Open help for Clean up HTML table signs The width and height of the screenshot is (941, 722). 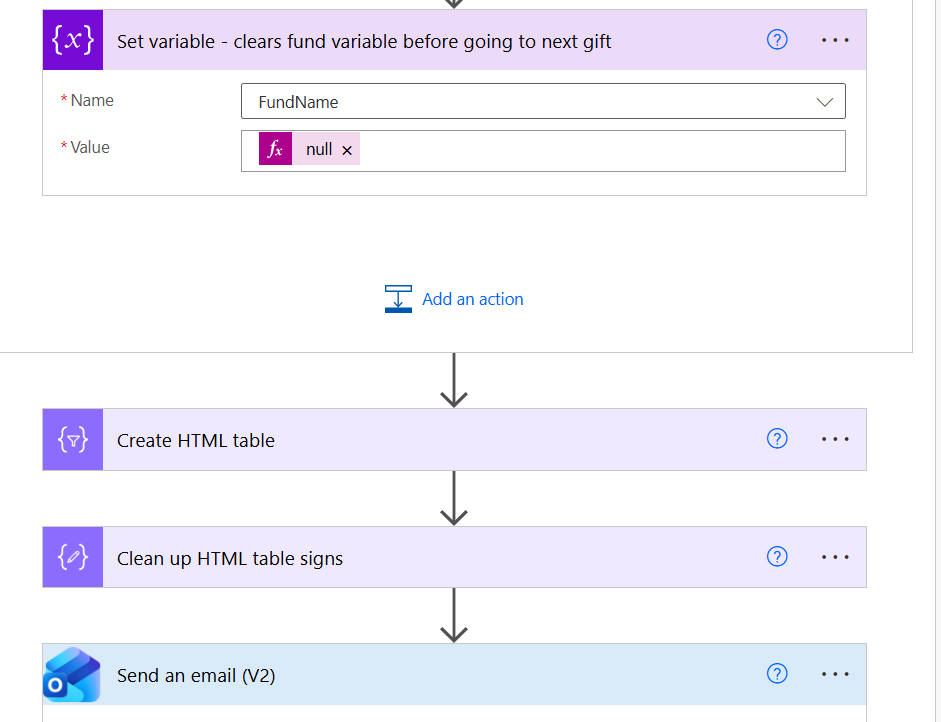(777, 556)
